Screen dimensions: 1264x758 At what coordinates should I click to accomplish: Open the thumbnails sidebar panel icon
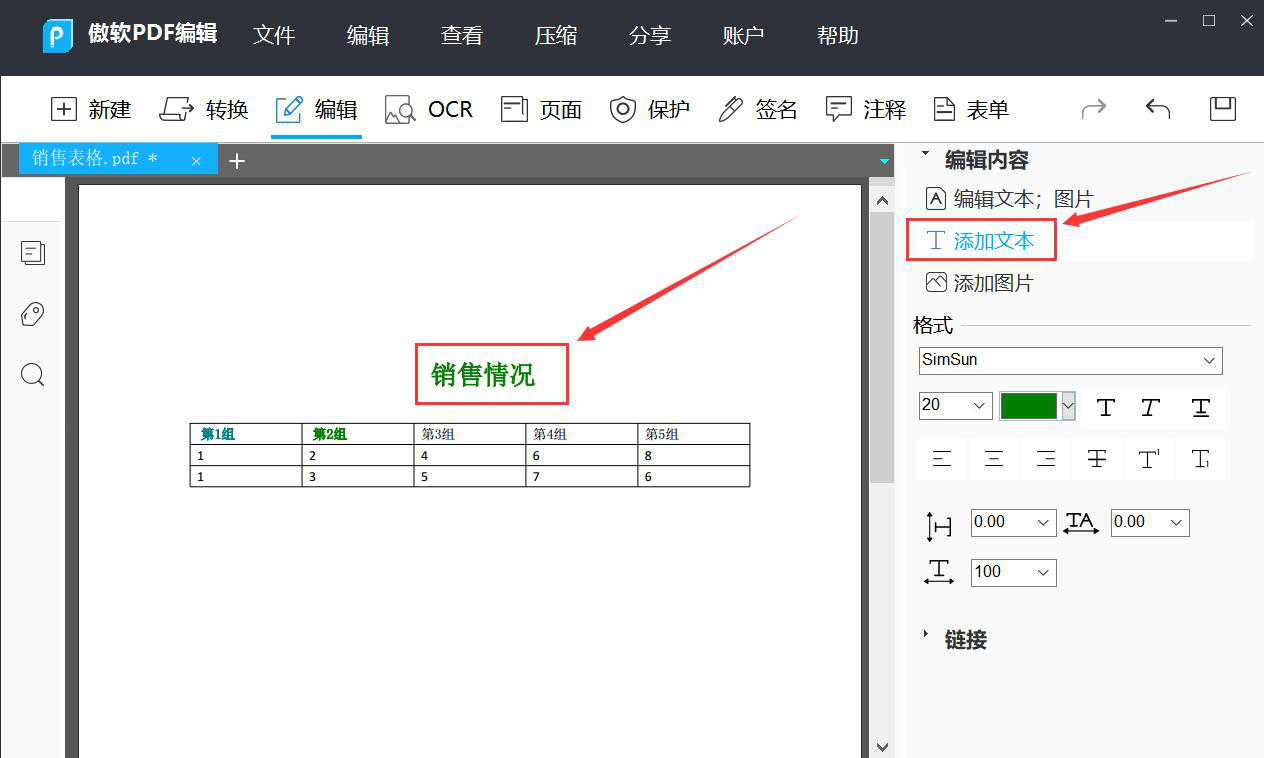click(x=33, y=252)
